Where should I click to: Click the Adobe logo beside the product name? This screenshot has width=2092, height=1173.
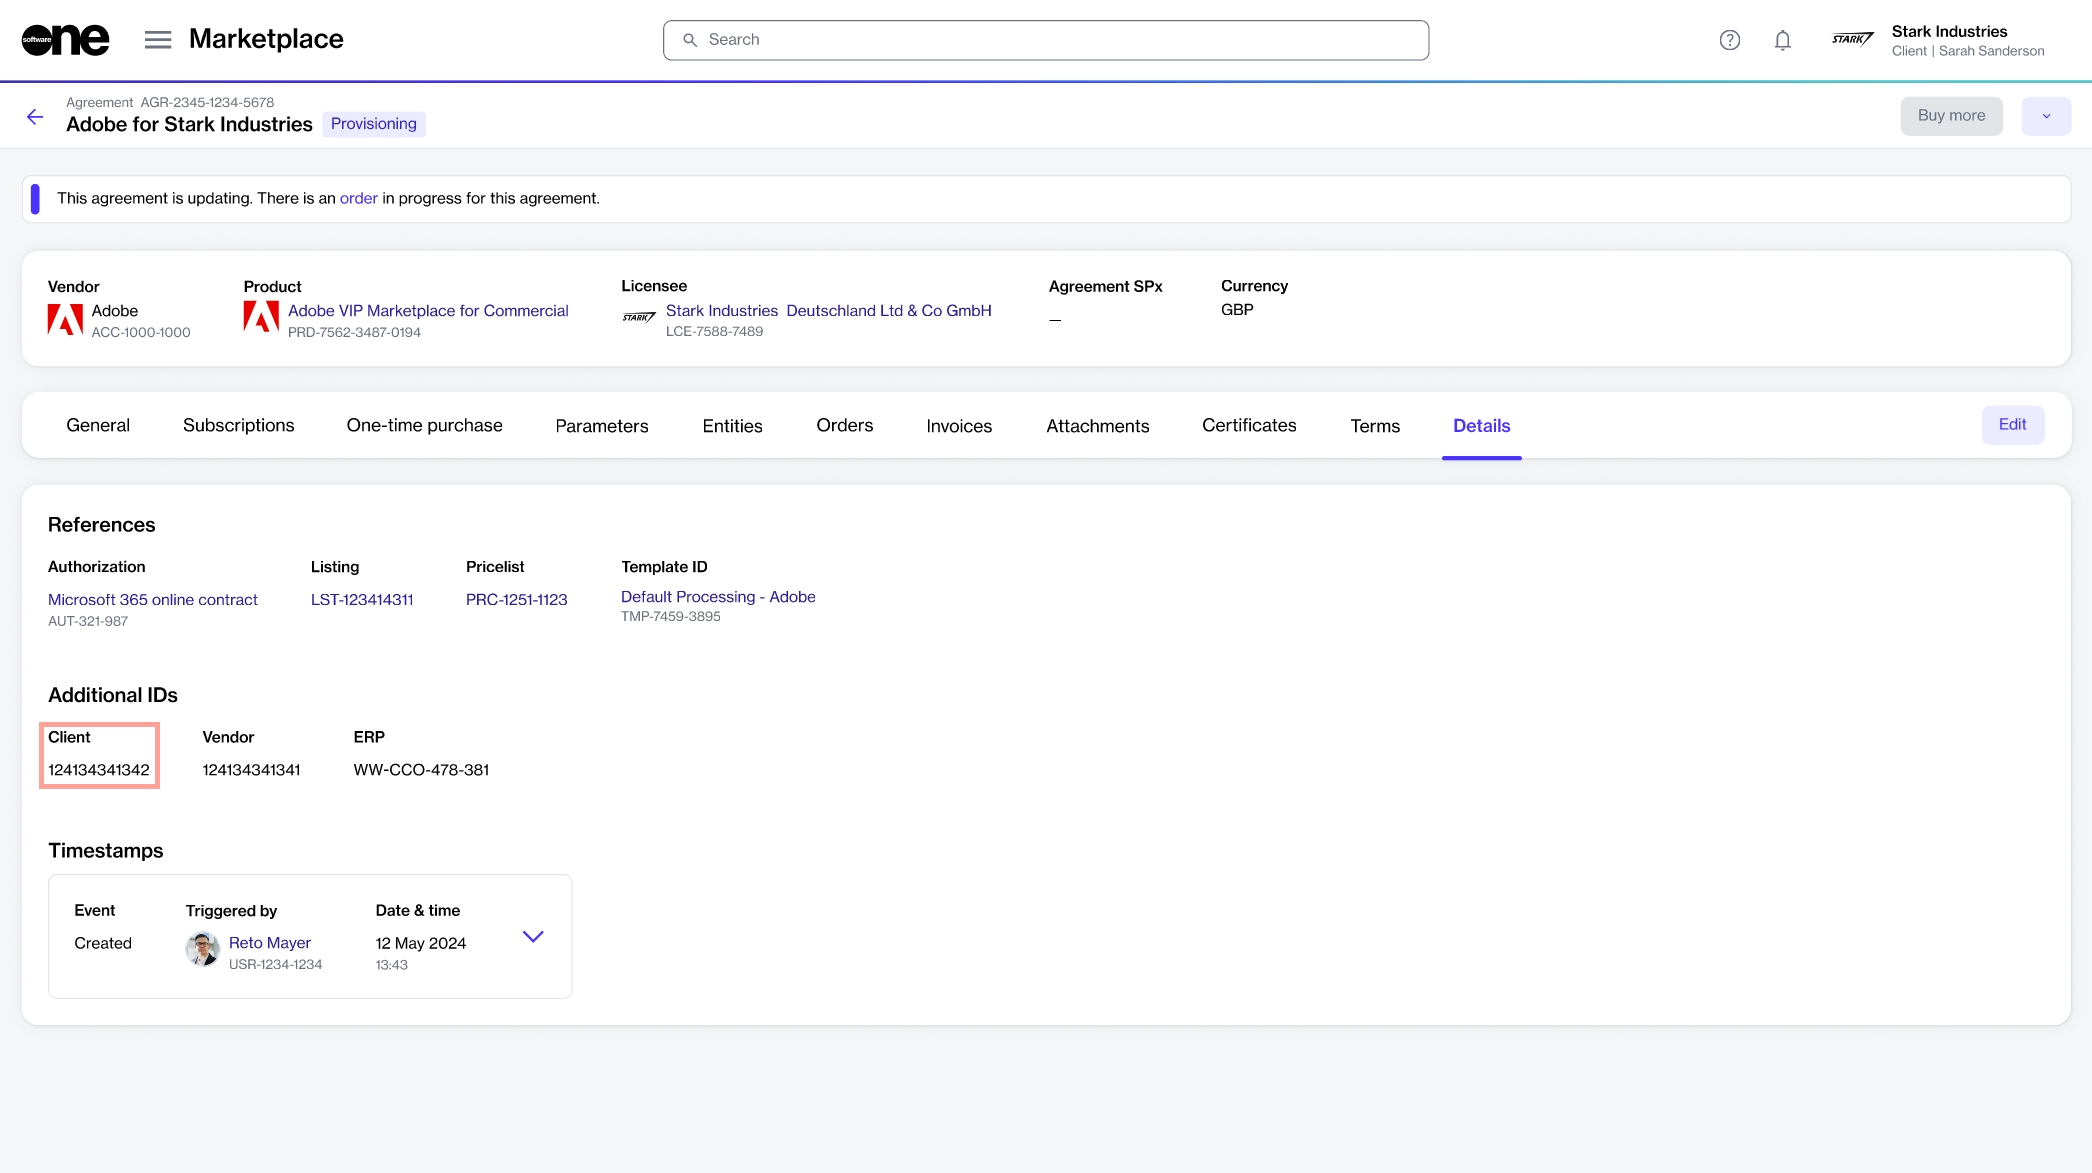click(261, 317)
